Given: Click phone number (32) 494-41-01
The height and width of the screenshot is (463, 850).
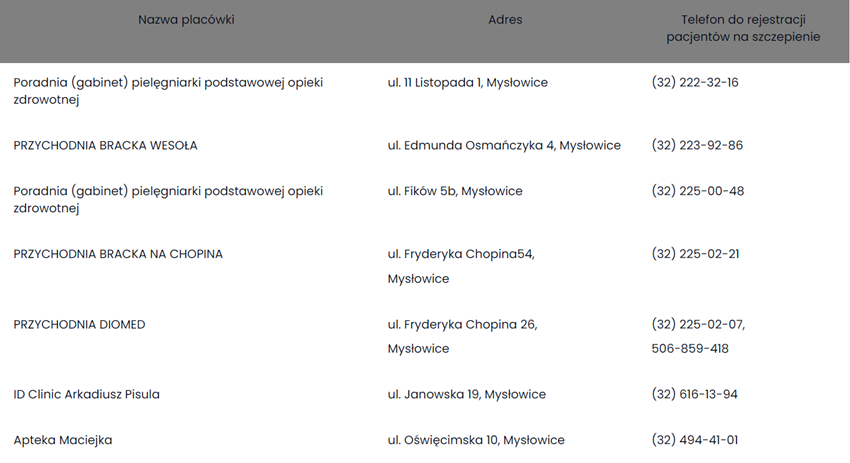Looking at the screenshot, I should pyautogui.click(x=695, y=440).
